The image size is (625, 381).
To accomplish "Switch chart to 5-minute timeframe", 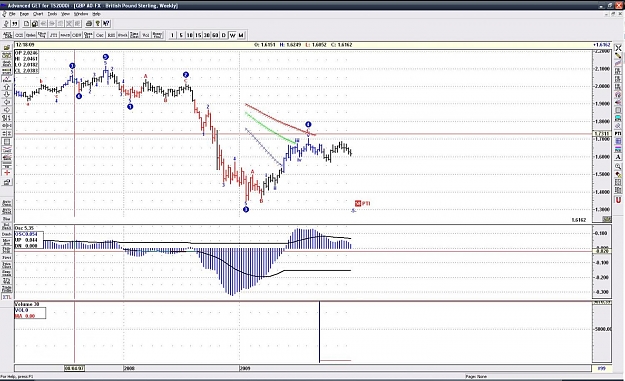I will click(181, 35).
